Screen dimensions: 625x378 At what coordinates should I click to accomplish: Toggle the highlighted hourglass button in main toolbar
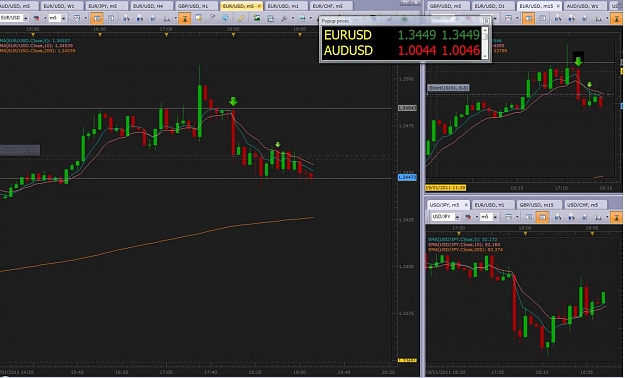click(185, 18)
